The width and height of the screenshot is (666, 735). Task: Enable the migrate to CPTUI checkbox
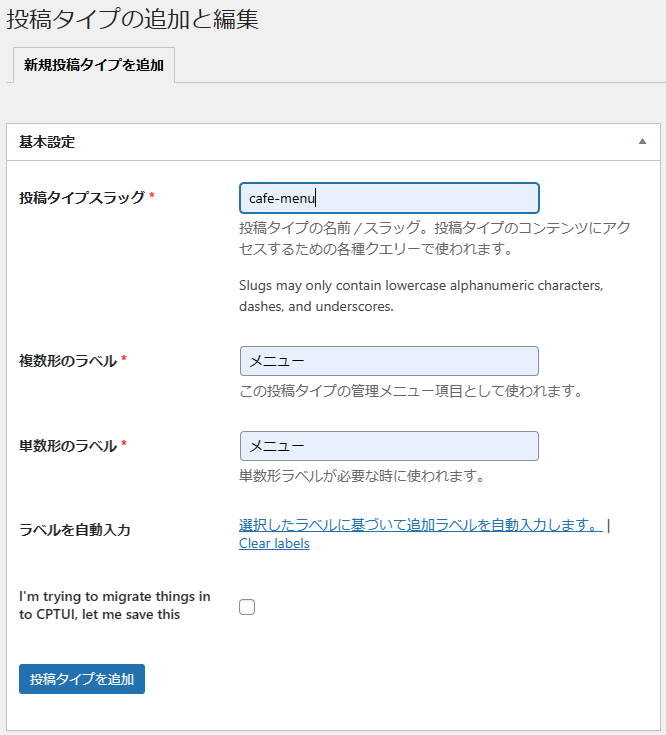pyautogui.click(x=247, y=607)
